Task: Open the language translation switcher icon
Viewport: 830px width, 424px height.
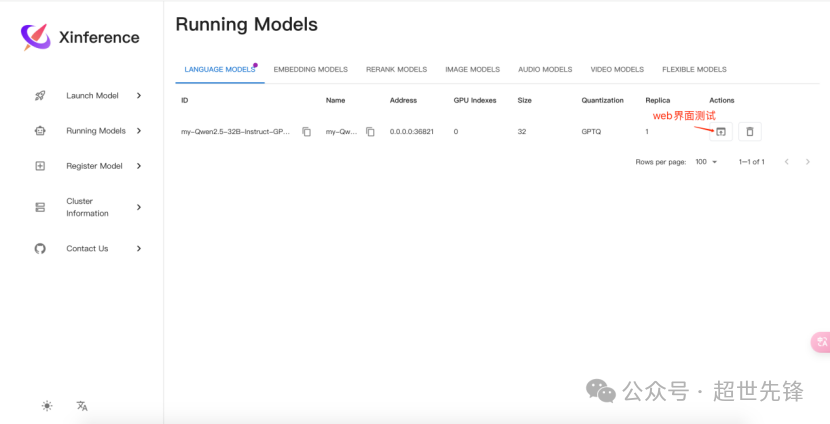Action: (82, 406)
